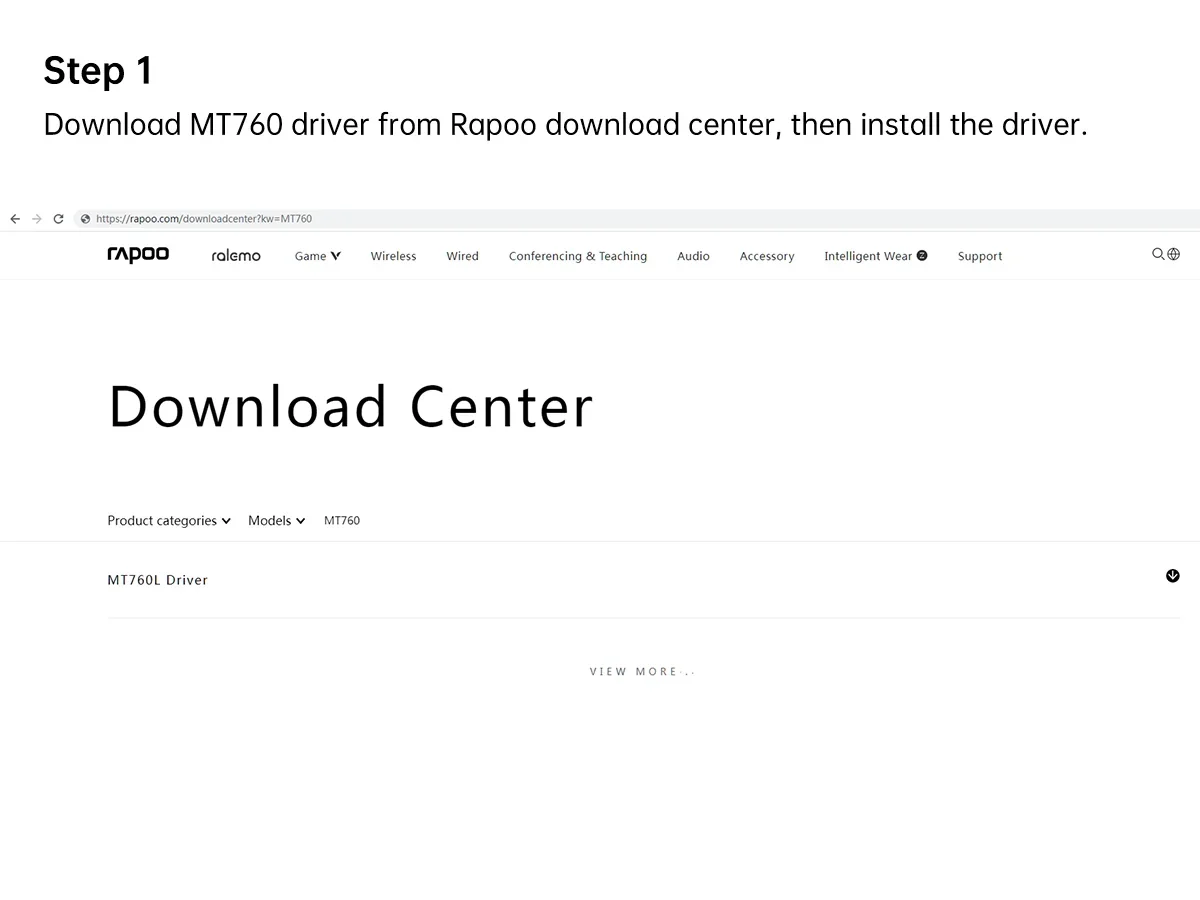Click the ralemo brand logo
Viewport: 1200px width, 900px height.
(x=236, y=256)
